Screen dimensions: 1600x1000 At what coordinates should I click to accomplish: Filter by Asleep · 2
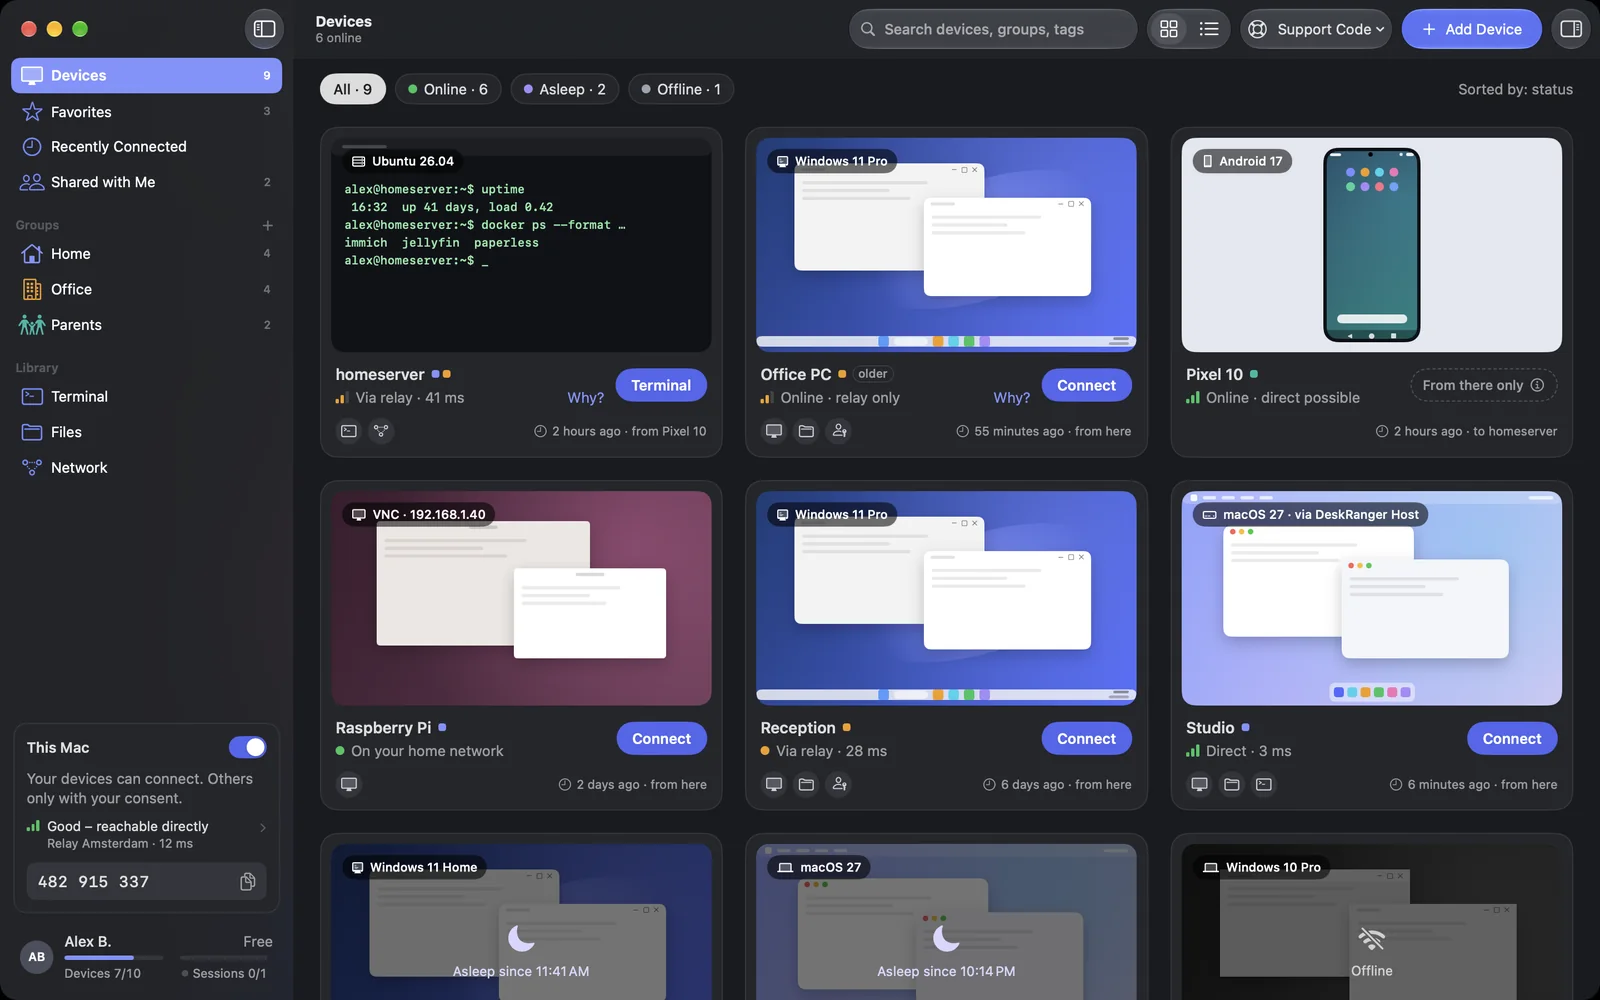pos(565,89)
